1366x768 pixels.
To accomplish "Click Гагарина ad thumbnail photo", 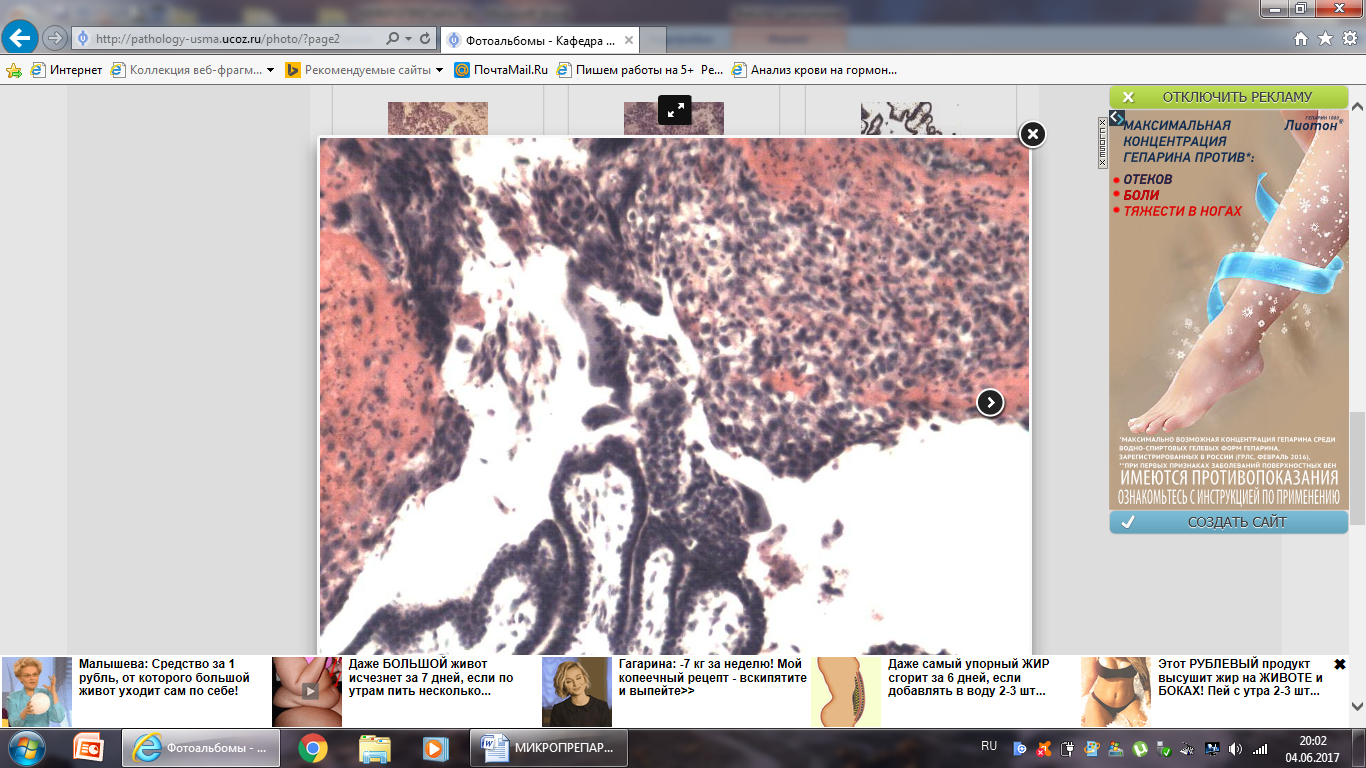I will coord(576,692).
